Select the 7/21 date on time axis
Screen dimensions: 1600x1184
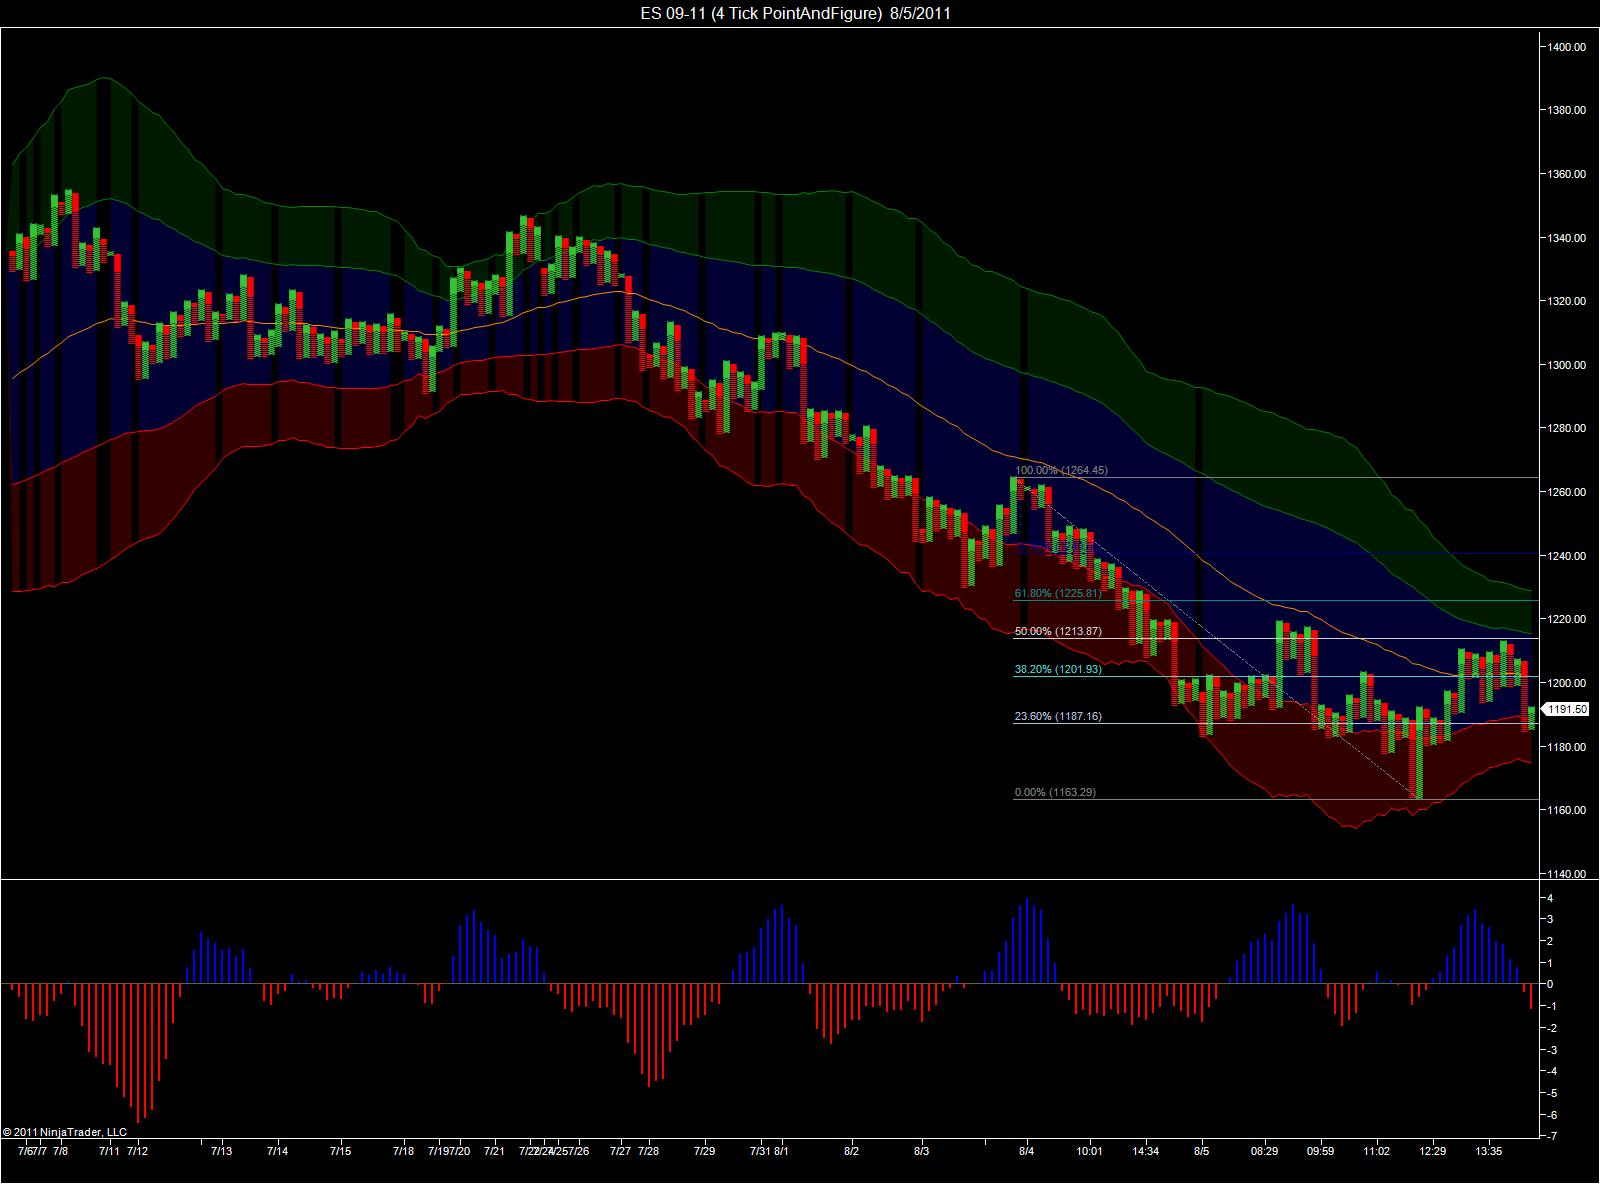click(x=494, y=1151)
